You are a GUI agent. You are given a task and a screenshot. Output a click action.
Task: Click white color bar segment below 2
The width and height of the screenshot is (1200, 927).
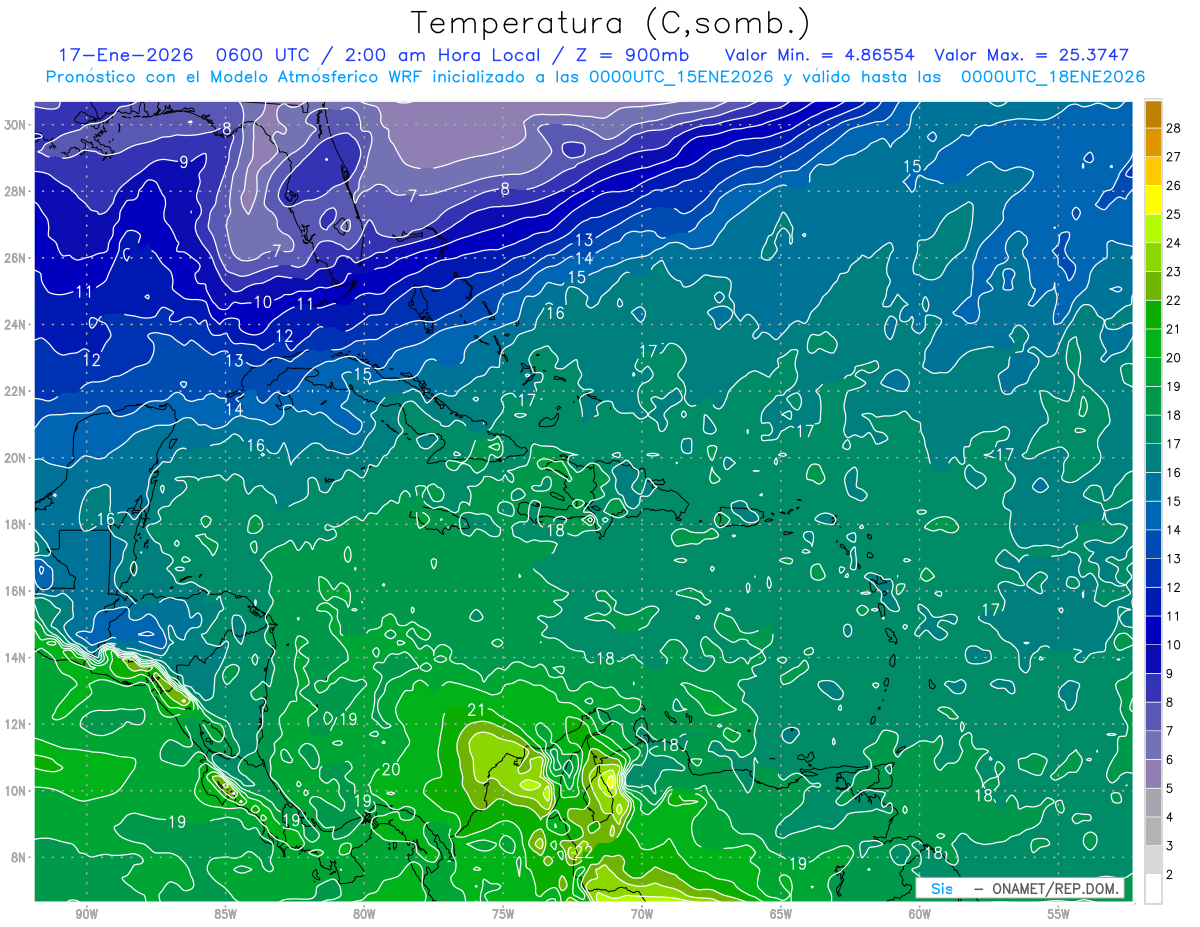point(1153,888)
